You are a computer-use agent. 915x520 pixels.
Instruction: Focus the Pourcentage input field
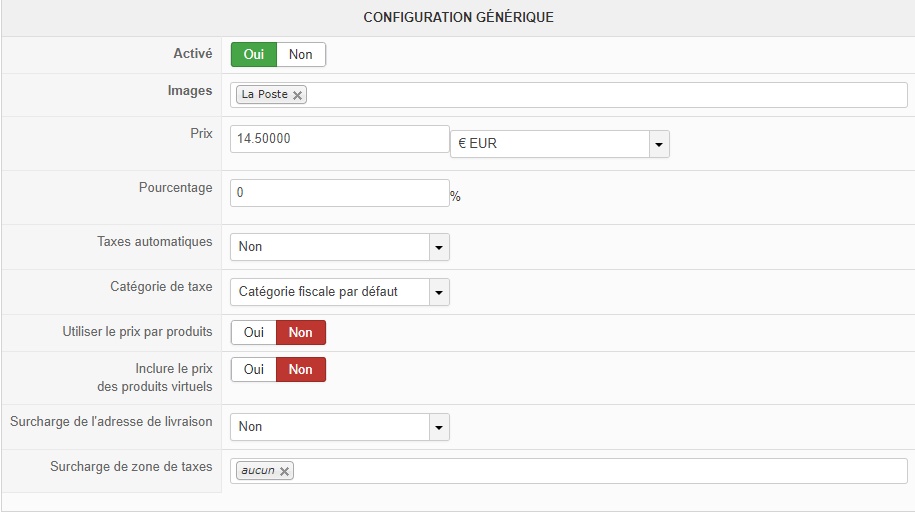click(339, 193)
